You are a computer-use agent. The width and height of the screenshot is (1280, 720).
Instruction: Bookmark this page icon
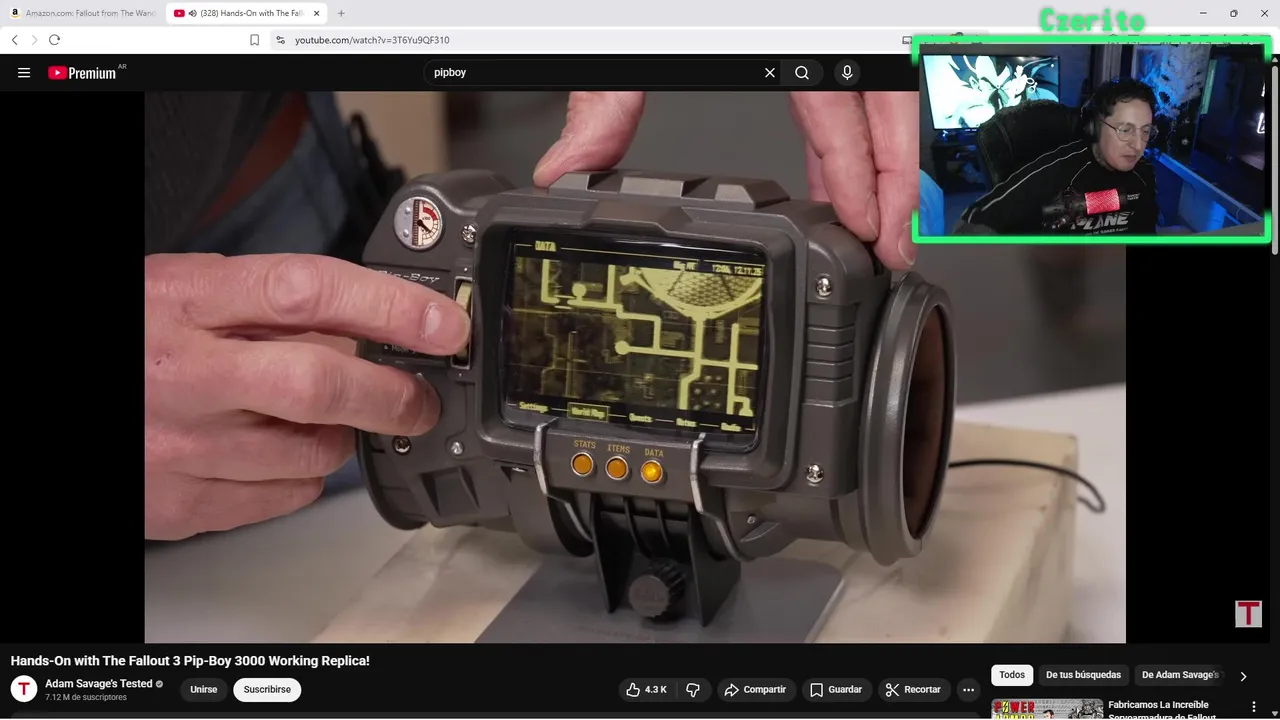pyautogui.click(x=254, y=40)
